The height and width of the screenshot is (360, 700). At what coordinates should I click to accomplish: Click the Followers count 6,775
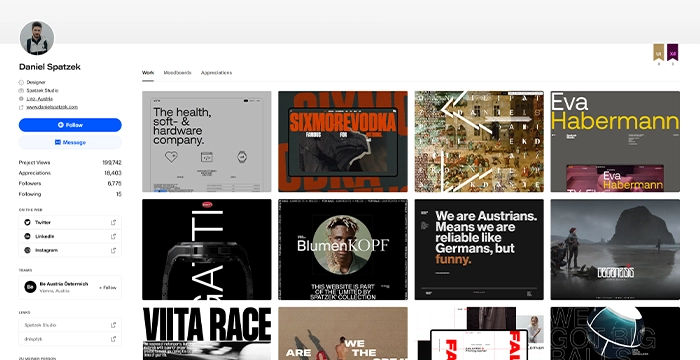coord(114,184)
